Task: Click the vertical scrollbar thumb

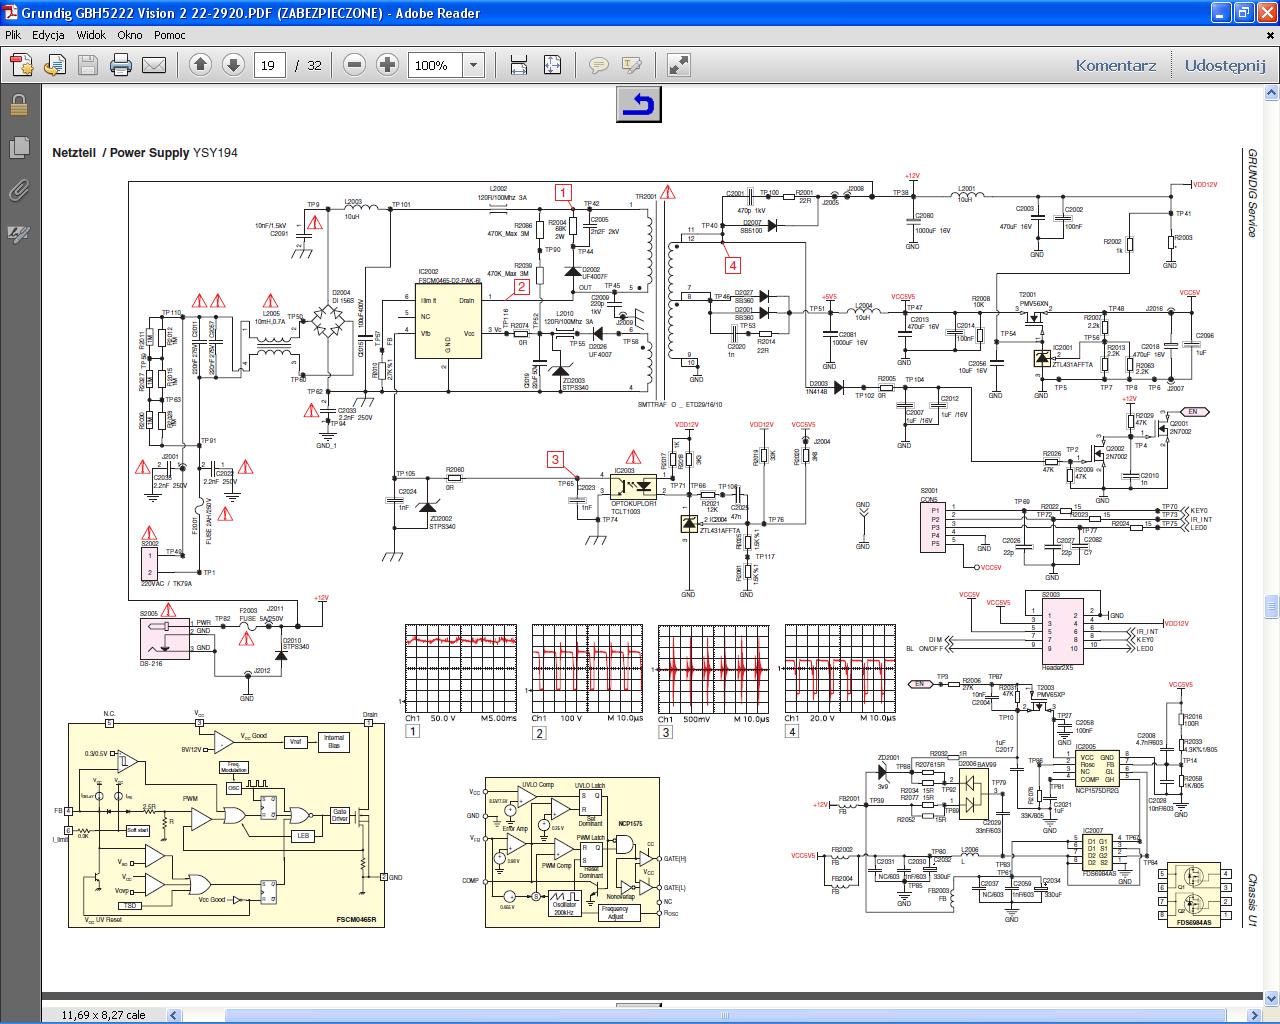Action: pyautogui.click(x=1271, y=607)
